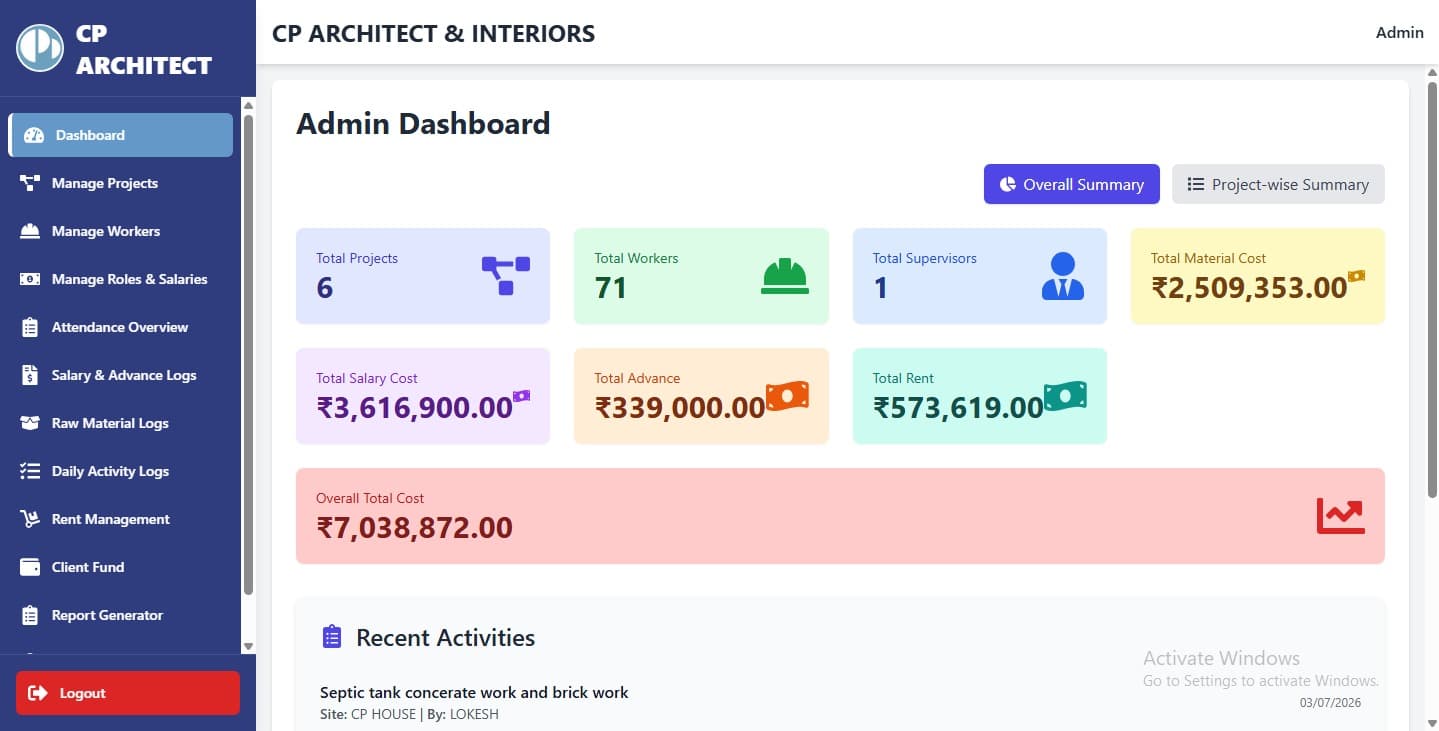Click the ₹3,616,900.00 salary cost value
Image resolution: width=1439 pixels, height=731 pixels.
414,408
